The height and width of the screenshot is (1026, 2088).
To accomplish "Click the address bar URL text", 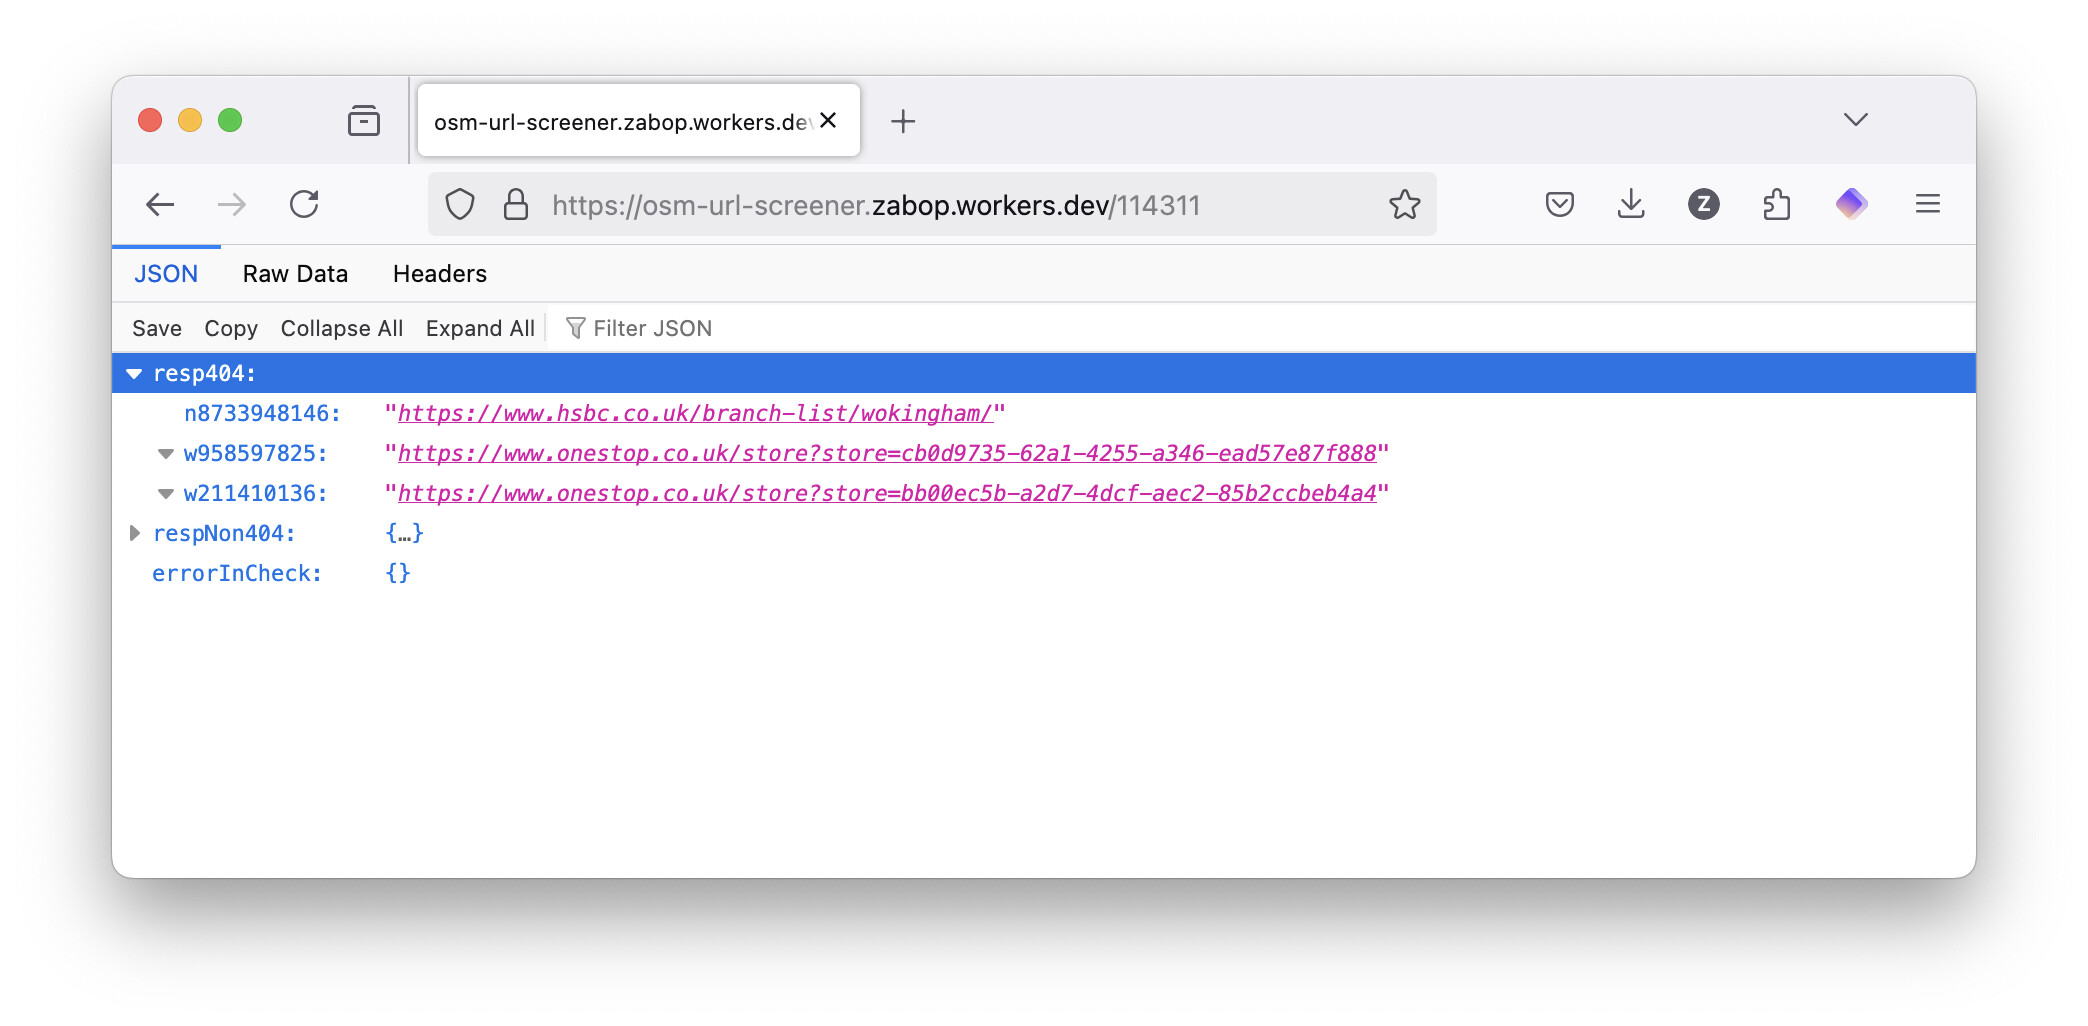I will 875,205.
